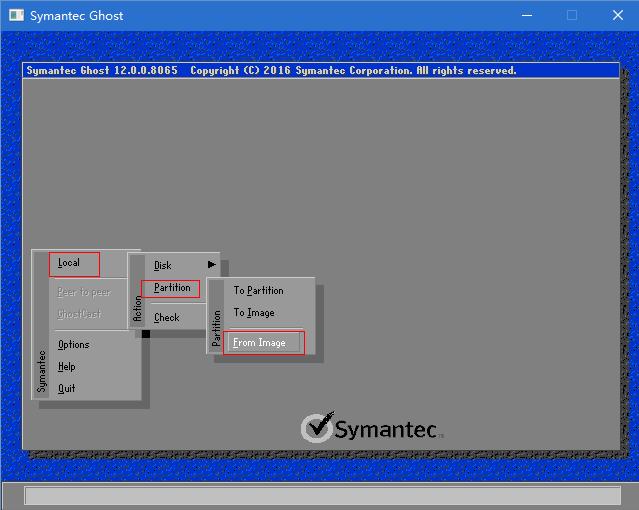Viewport: 639px width, 510px height.
Task: Open the Disk menu entry
Action: pos(163,265)
